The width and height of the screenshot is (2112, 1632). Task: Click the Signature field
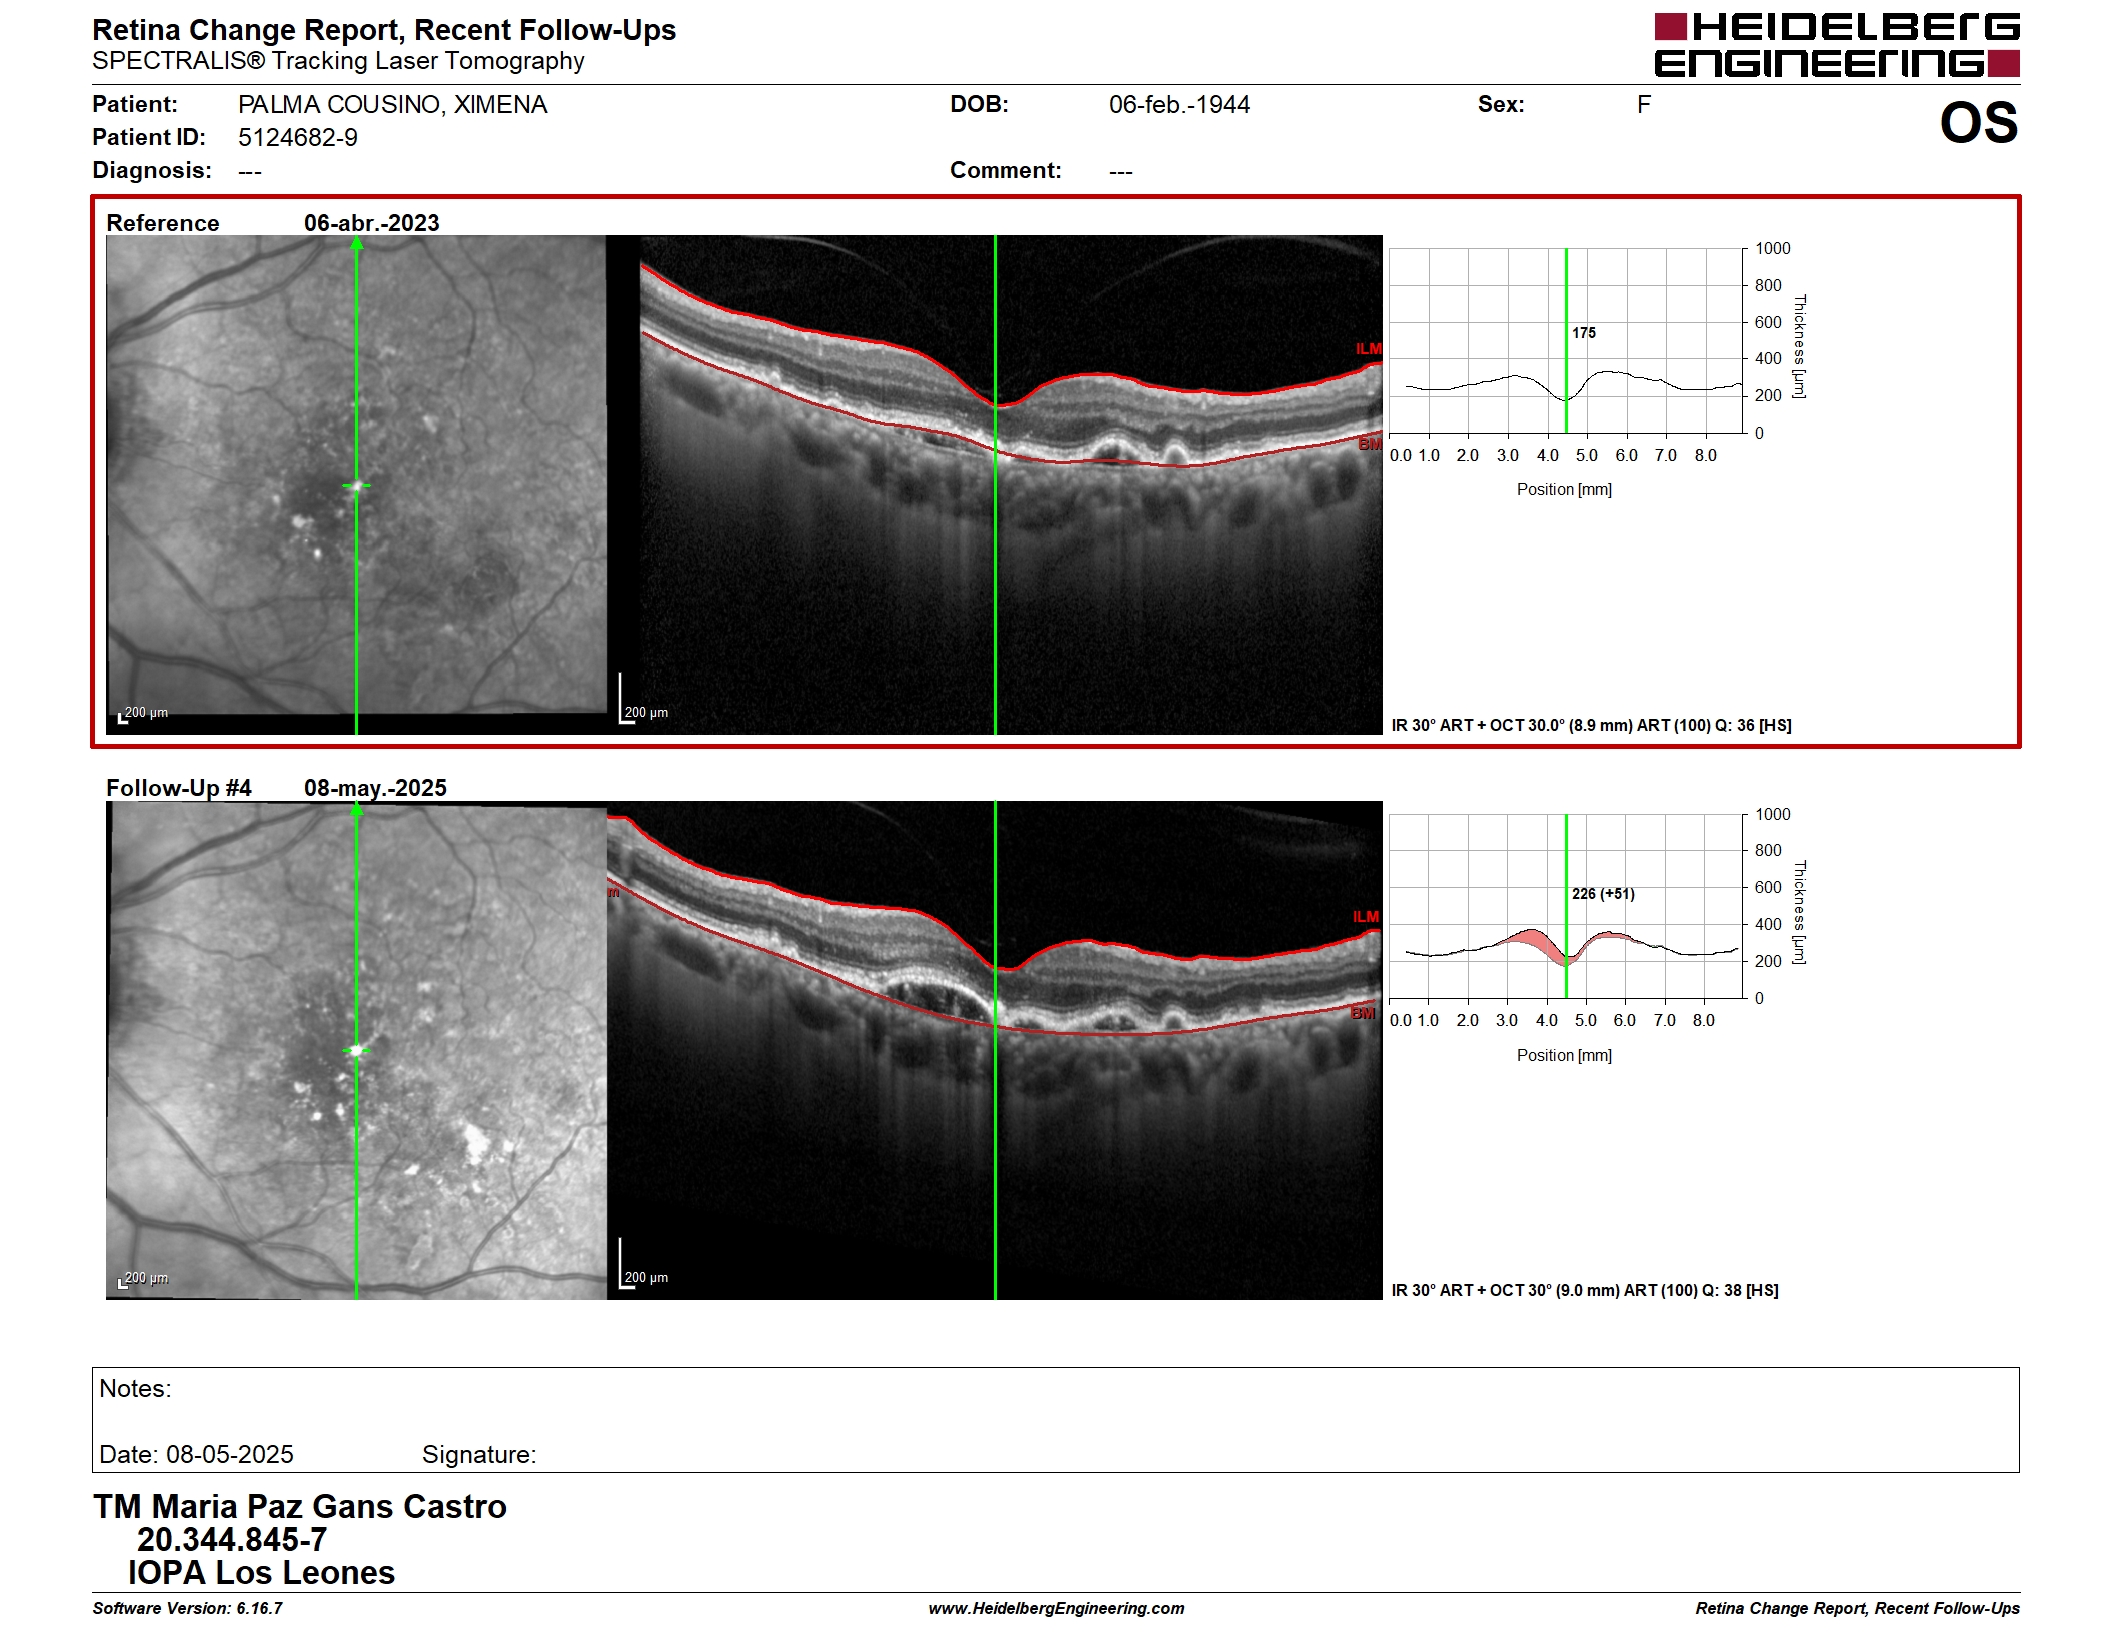point(479,1455)
